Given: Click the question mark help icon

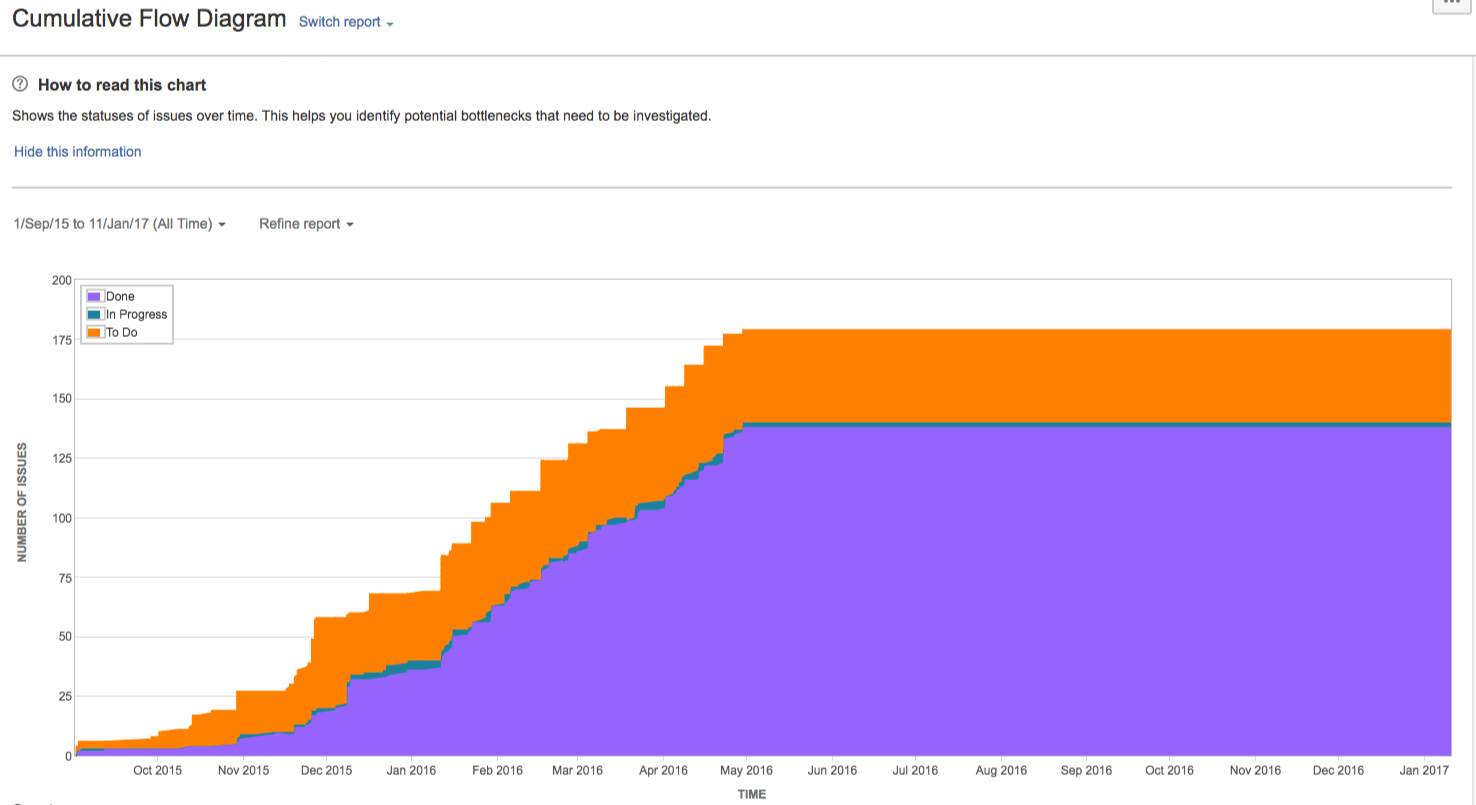Looking at the screenshot, I should 20,85.
